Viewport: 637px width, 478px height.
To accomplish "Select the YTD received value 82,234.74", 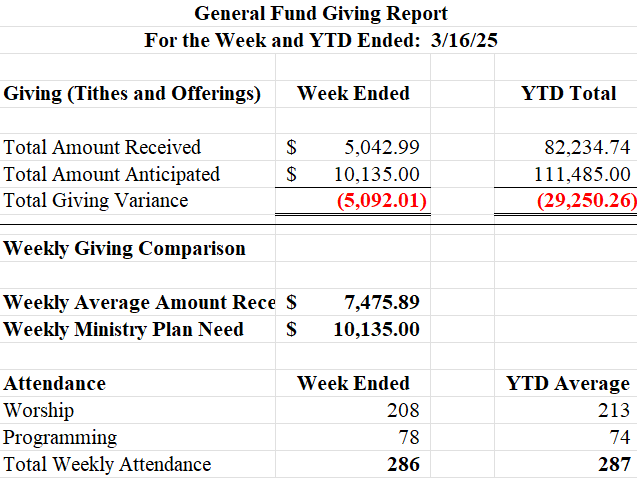I will pos(583,147).
